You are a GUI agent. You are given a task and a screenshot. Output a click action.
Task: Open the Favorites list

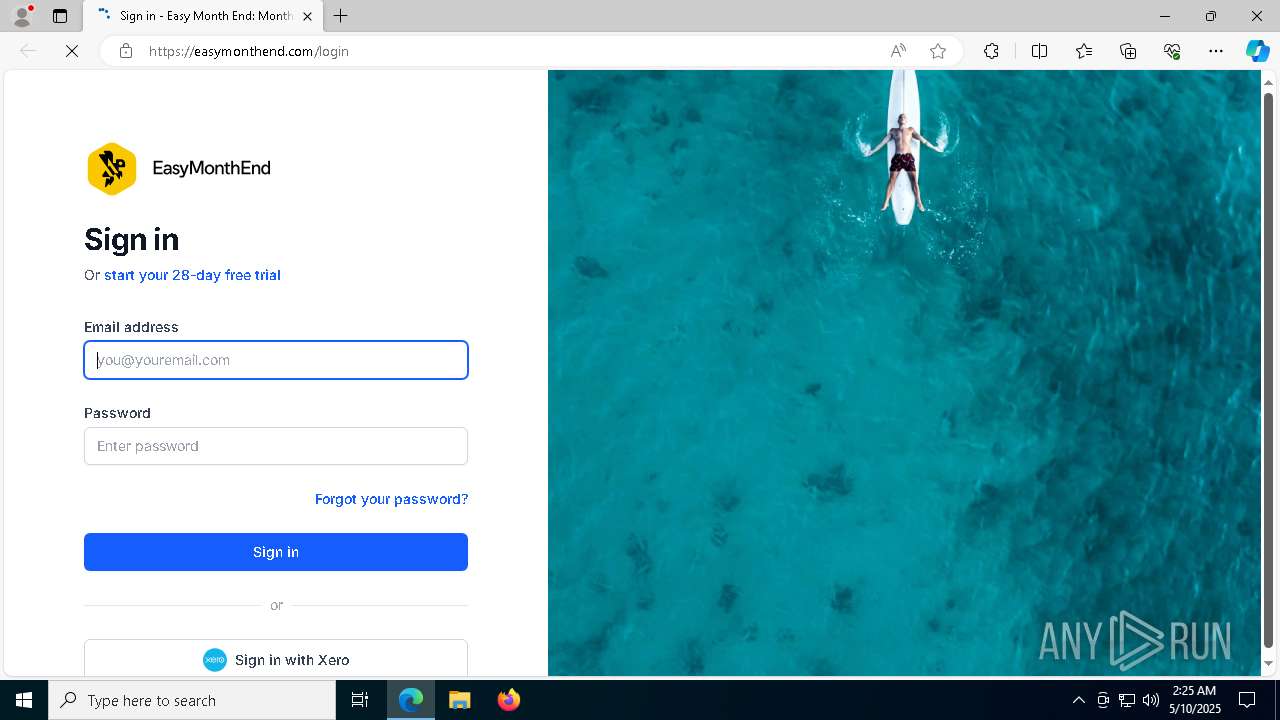pos(1084,51)
